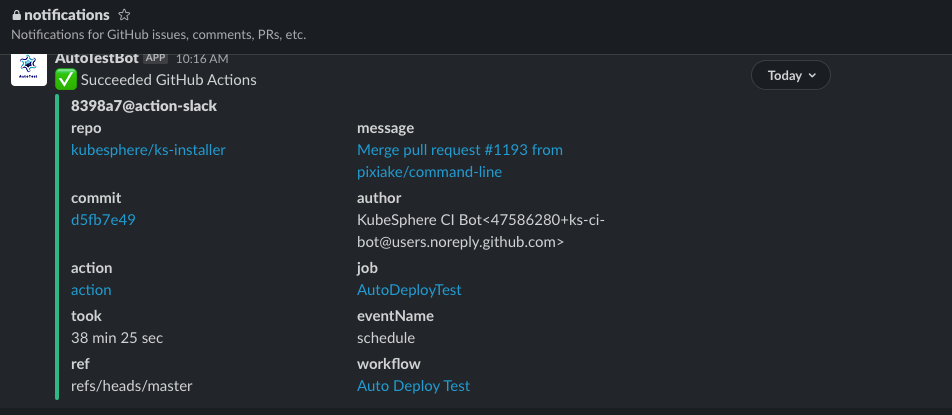Click the green attachment color bar
The height and width of the screenshot is (415, 952).
pyautogui.click(x=57, y=246)
